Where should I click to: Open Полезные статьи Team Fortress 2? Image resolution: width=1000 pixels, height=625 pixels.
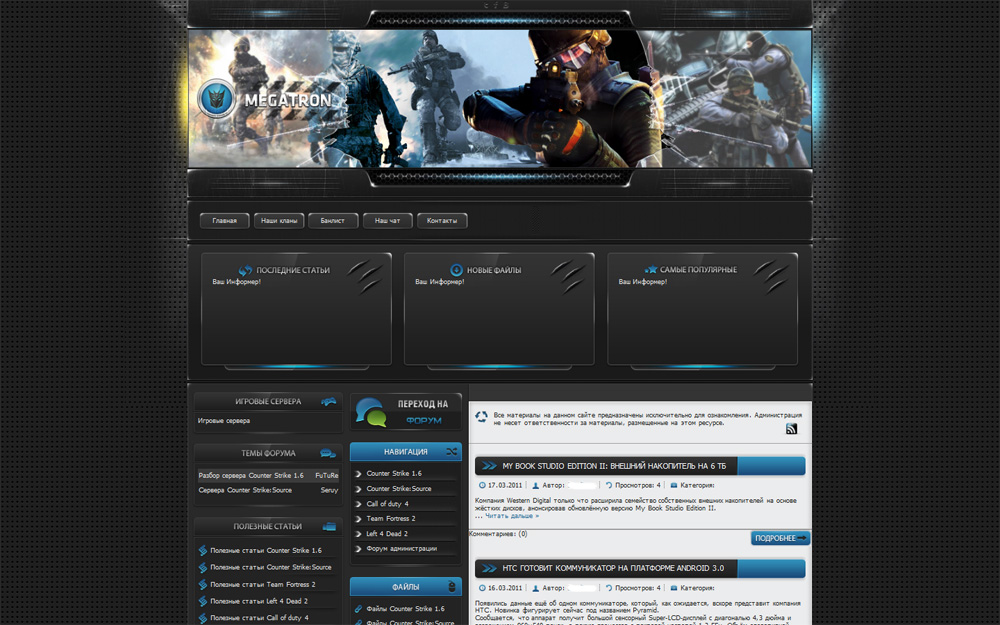pyautogui.click(x=263, y=584)
